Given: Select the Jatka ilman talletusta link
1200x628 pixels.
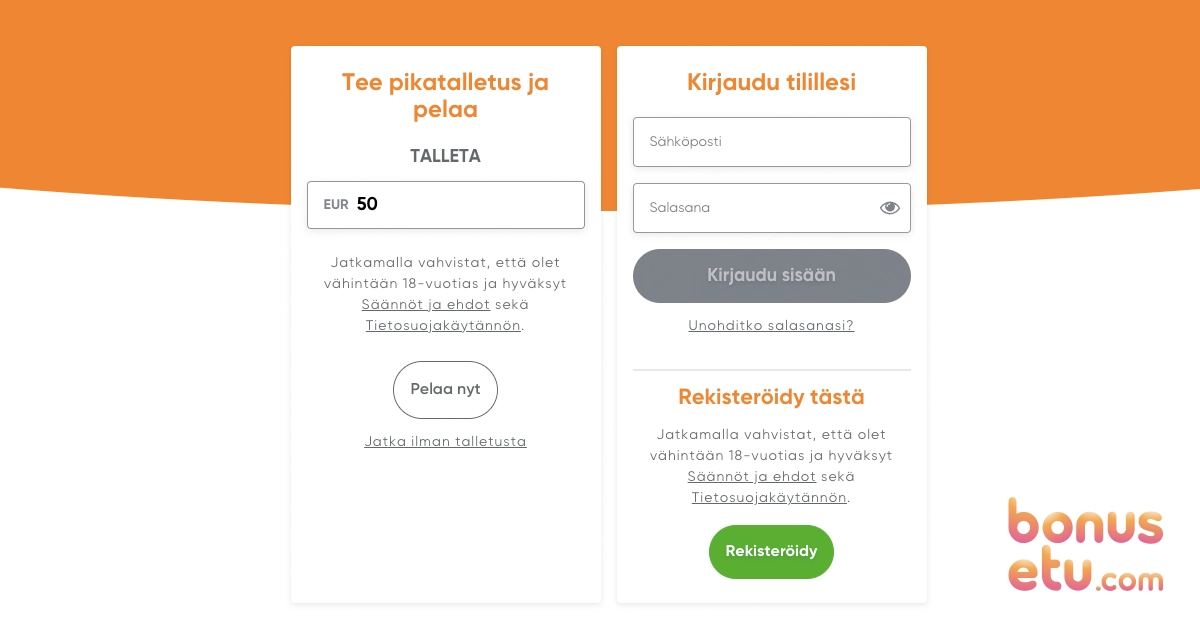Looking at the screenshot, I should 445,442.
